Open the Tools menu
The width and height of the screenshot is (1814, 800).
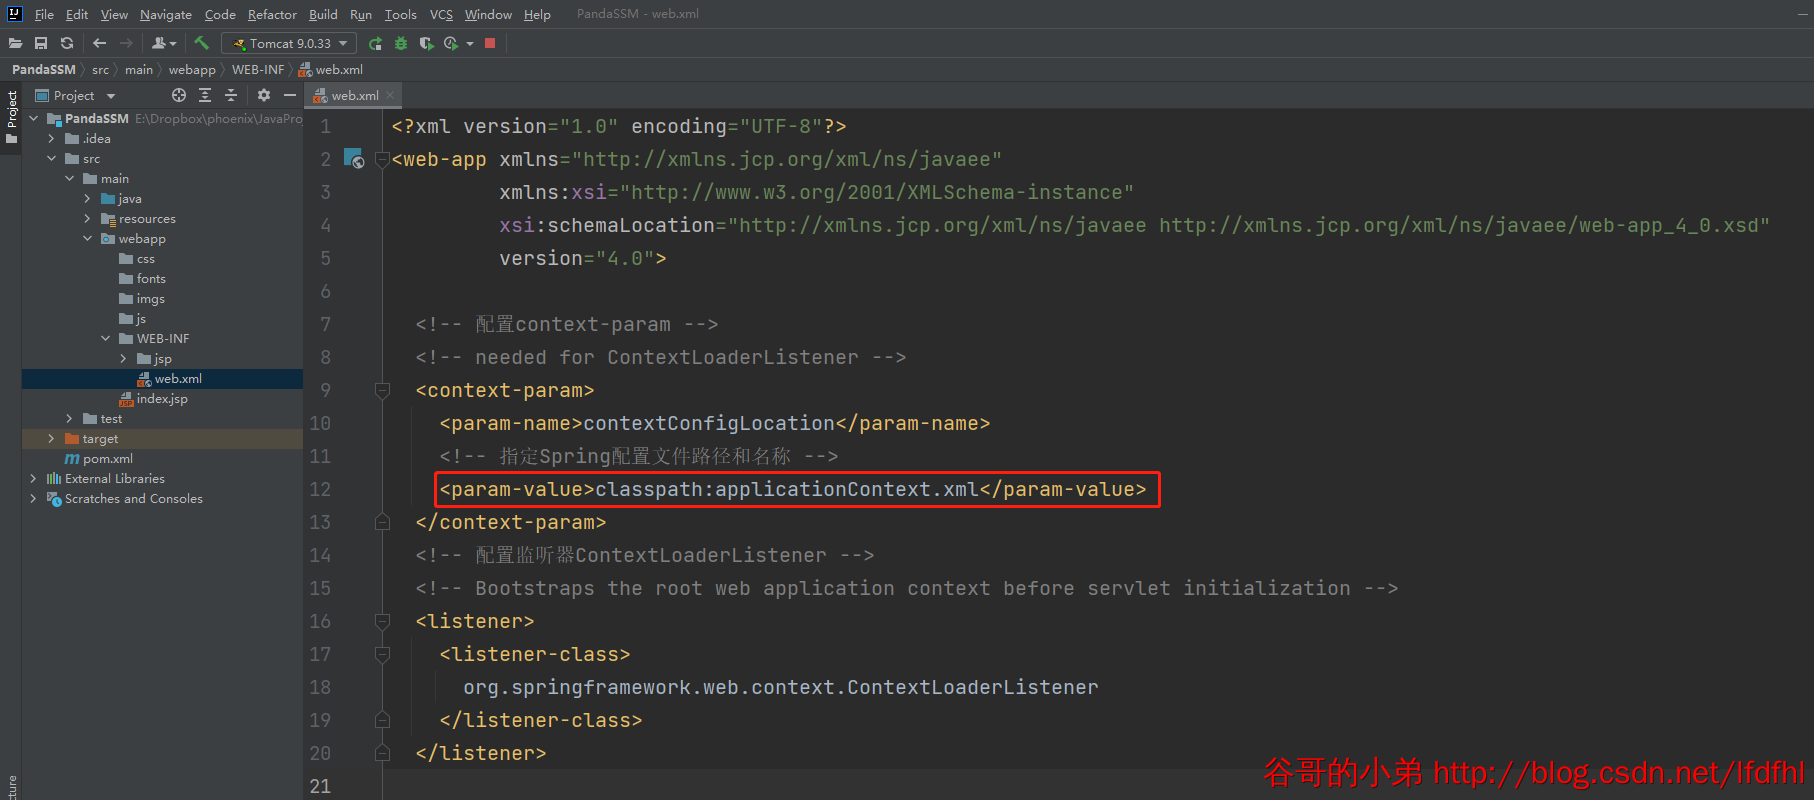click(x=400, y=14)
